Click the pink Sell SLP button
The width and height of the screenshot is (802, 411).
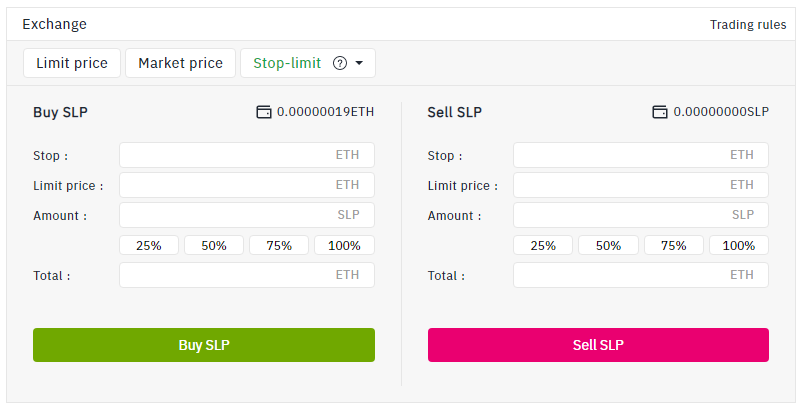click(x=598, y=345)
